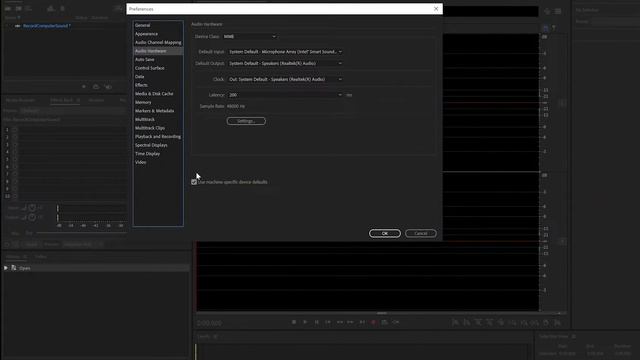Screen dimensions: 640x360
Task: Click the red Record button
Action: [373, 322]
